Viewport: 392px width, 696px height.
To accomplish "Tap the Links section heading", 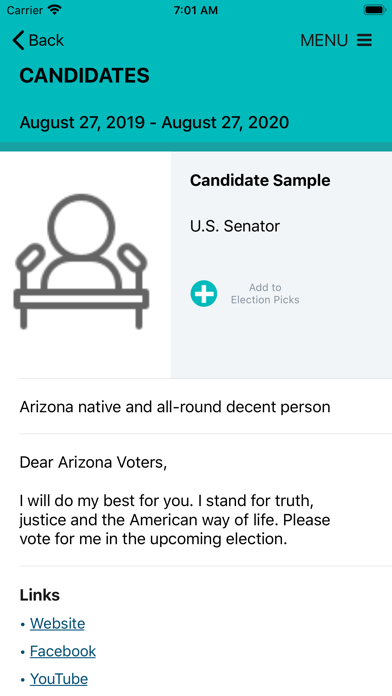I will coord(40,595).
